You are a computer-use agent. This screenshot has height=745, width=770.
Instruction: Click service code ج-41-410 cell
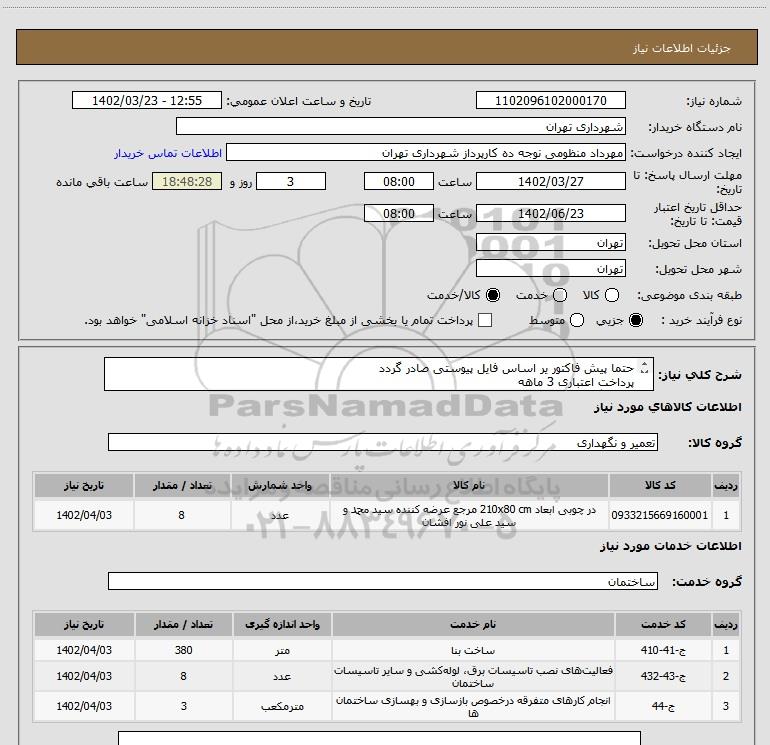click(663, 650)
